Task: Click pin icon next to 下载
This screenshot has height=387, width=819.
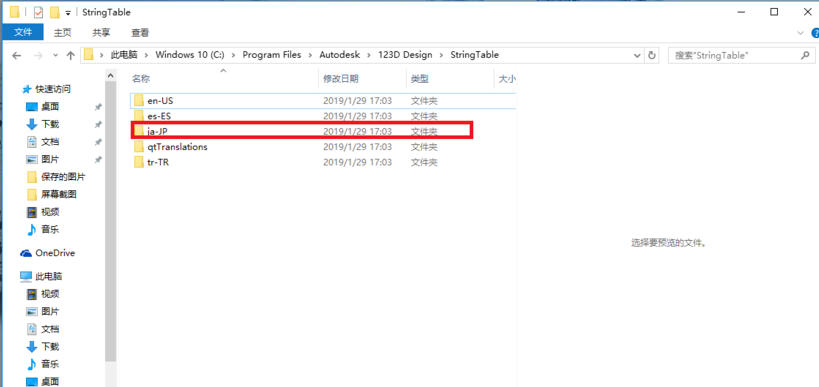Action: pyautogui.click(x=98, y=124)
